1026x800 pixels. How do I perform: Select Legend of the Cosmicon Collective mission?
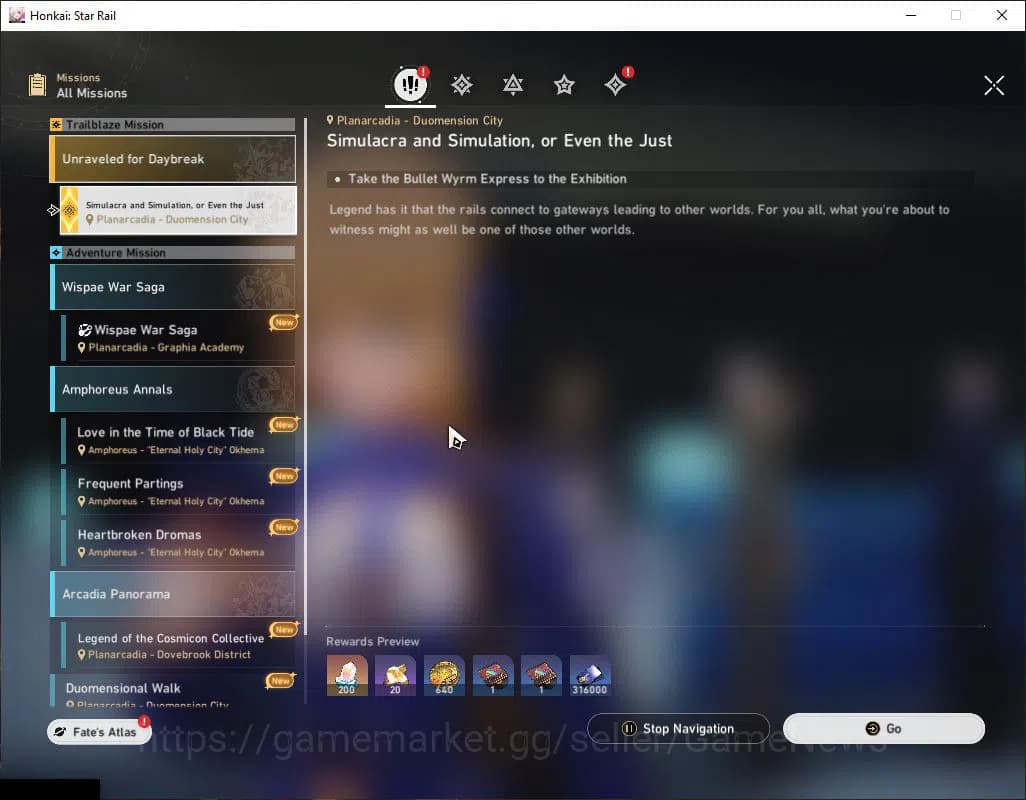point(178,645)
